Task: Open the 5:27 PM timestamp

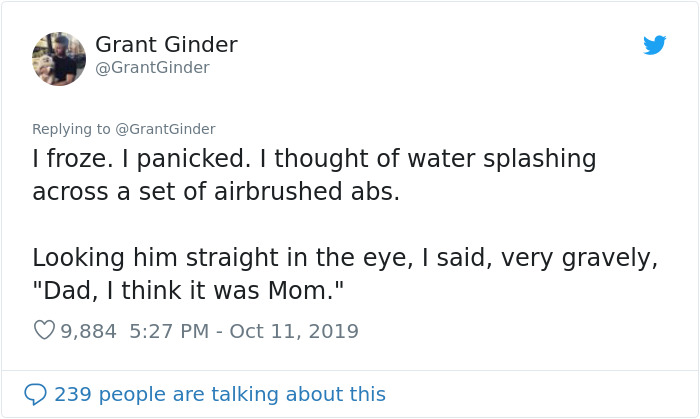Action: coord(169,330)
